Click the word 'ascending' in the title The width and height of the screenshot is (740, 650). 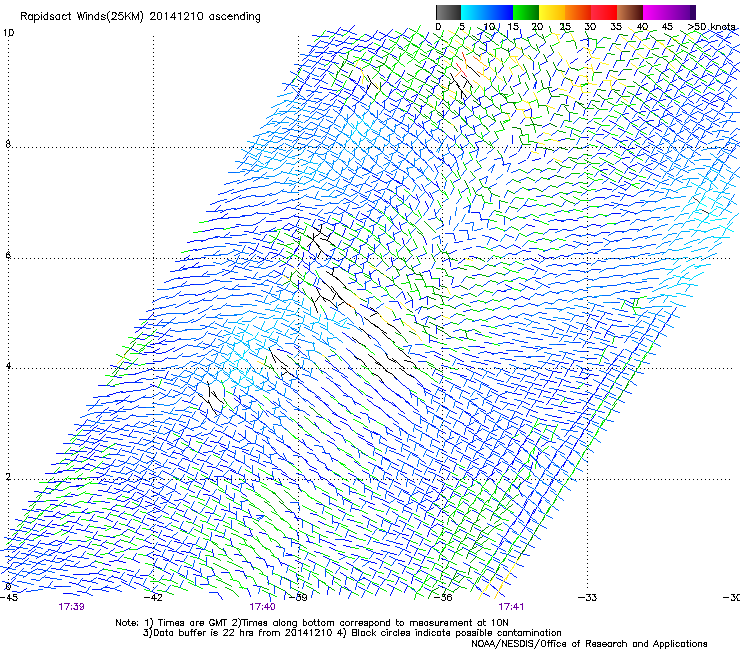(235, 17)
